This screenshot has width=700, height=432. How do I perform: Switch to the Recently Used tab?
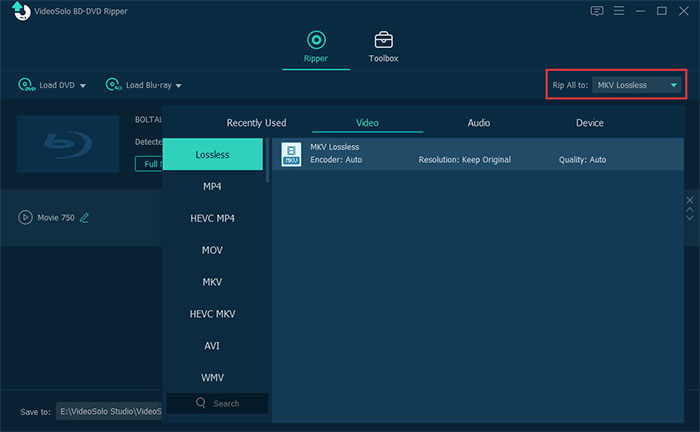click(x=256, y=123)
